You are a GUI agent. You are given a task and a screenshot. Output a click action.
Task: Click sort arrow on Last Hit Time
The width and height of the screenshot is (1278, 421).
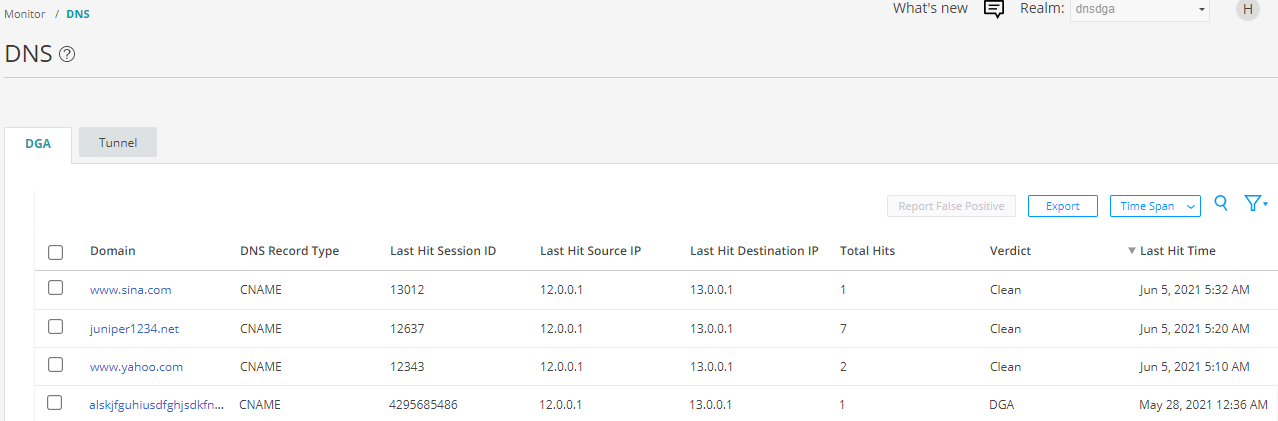[x=1131, y=251]
